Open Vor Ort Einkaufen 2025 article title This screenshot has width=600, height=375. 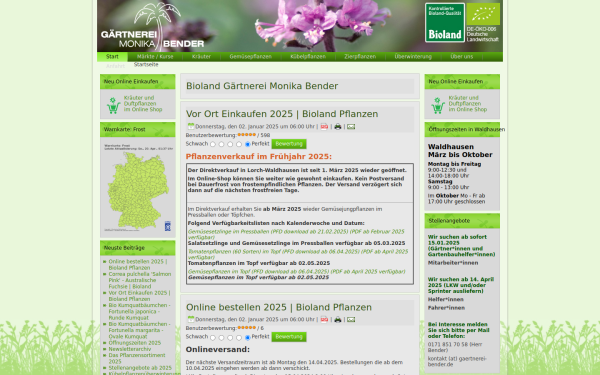282,114
